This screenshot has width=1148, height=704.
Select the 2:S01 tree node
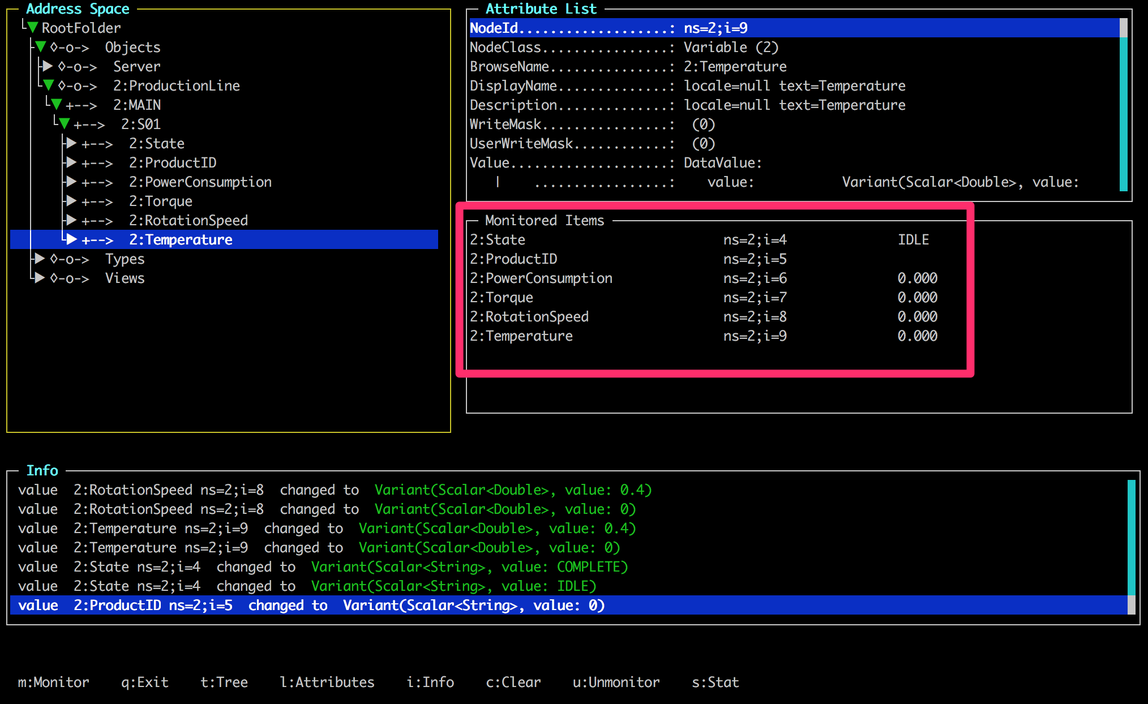pos(140,124)
